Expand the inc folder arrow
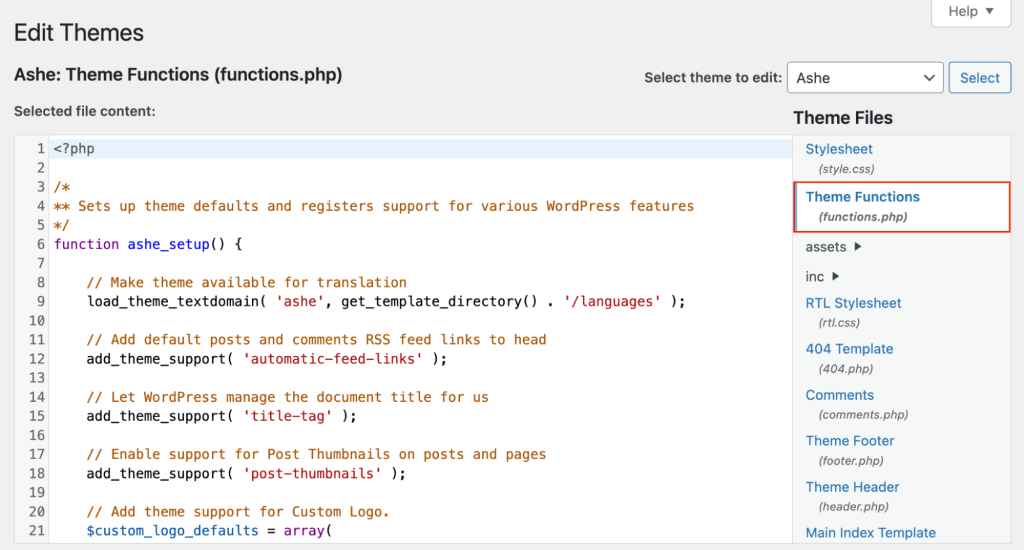 pyautogui.click(x=836, y=277)
